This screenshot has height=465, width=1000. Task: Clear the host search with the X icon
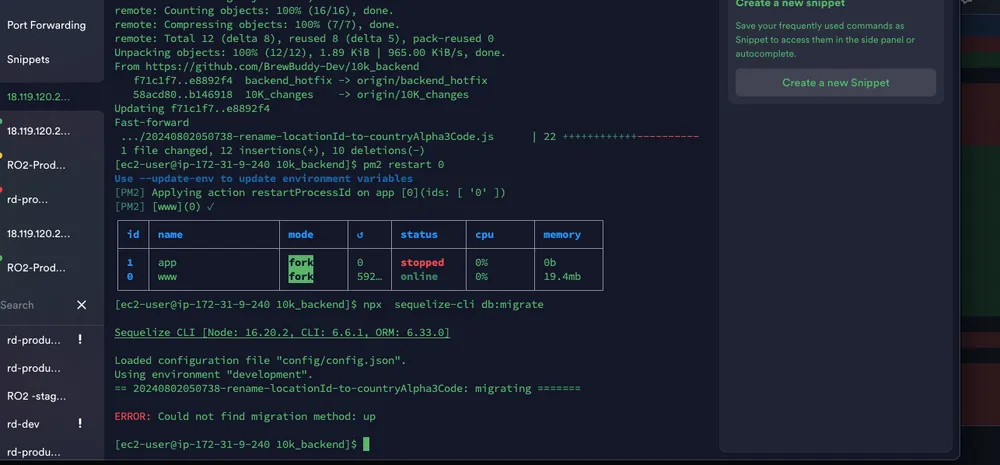82,305
